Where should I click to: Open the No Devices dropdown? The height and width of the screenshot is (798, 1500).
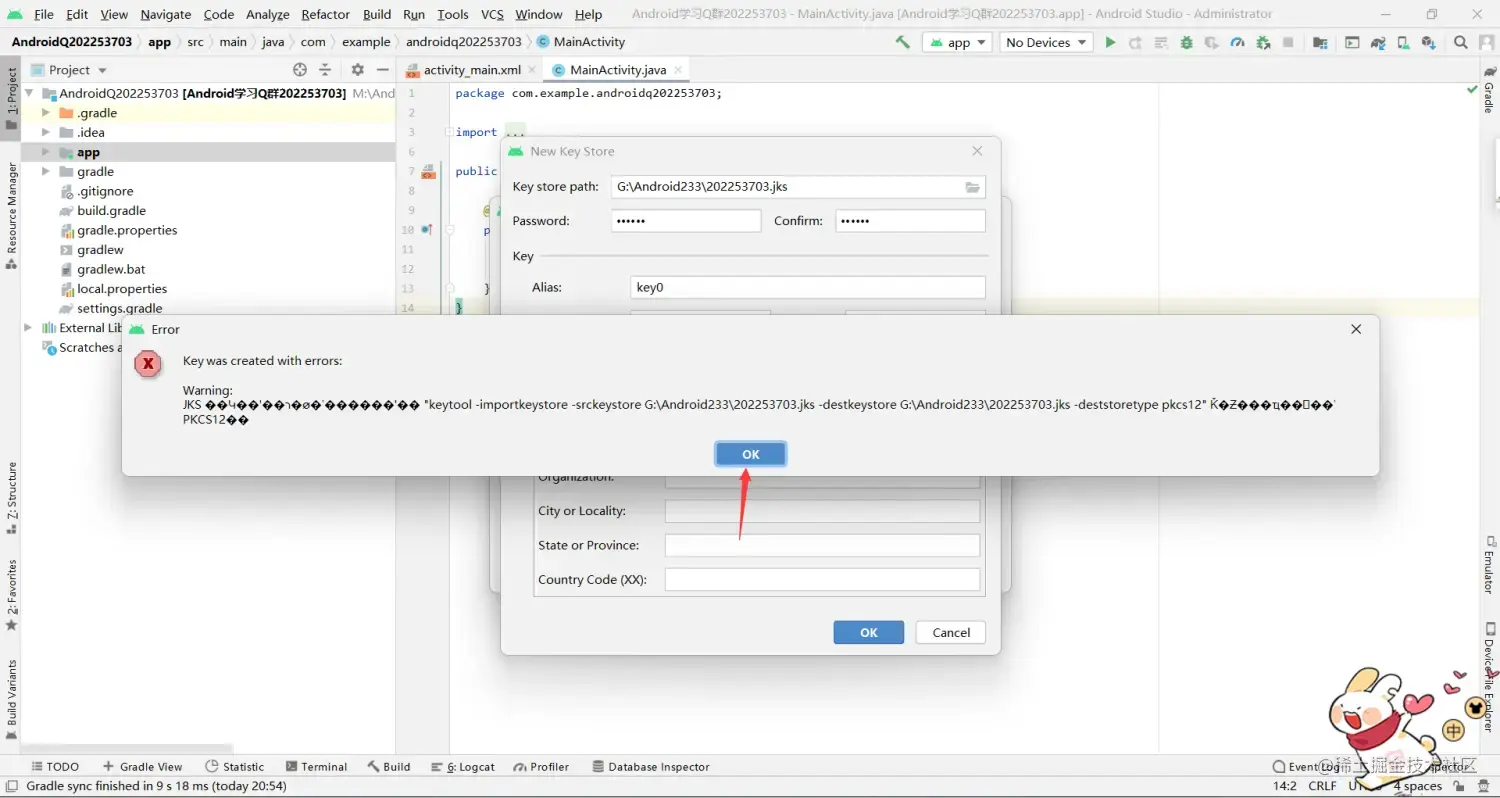tap(1046, 42)
